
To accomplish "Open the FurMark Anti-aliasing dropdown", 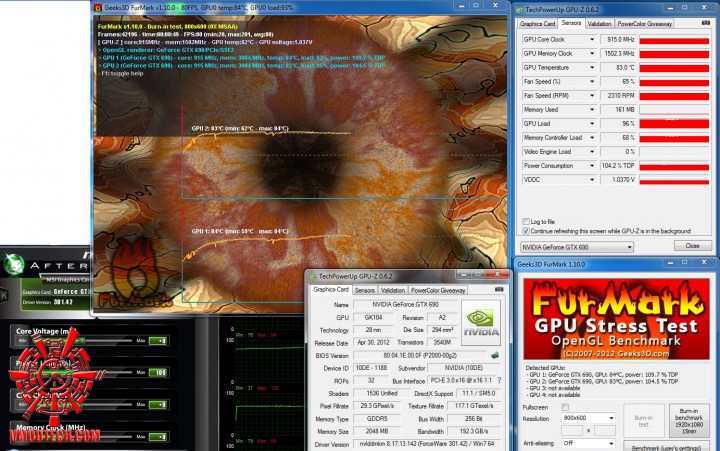I will (x=588, y=443).
